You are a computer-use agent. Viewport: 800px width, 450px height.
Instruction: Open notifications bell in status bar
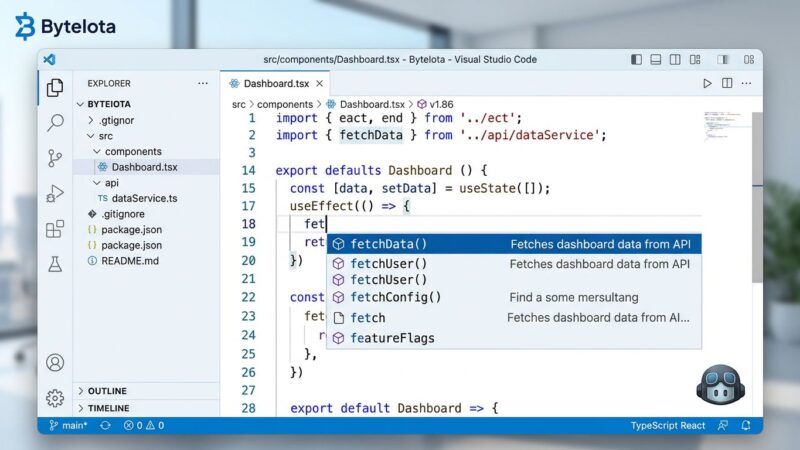(746, 425)
